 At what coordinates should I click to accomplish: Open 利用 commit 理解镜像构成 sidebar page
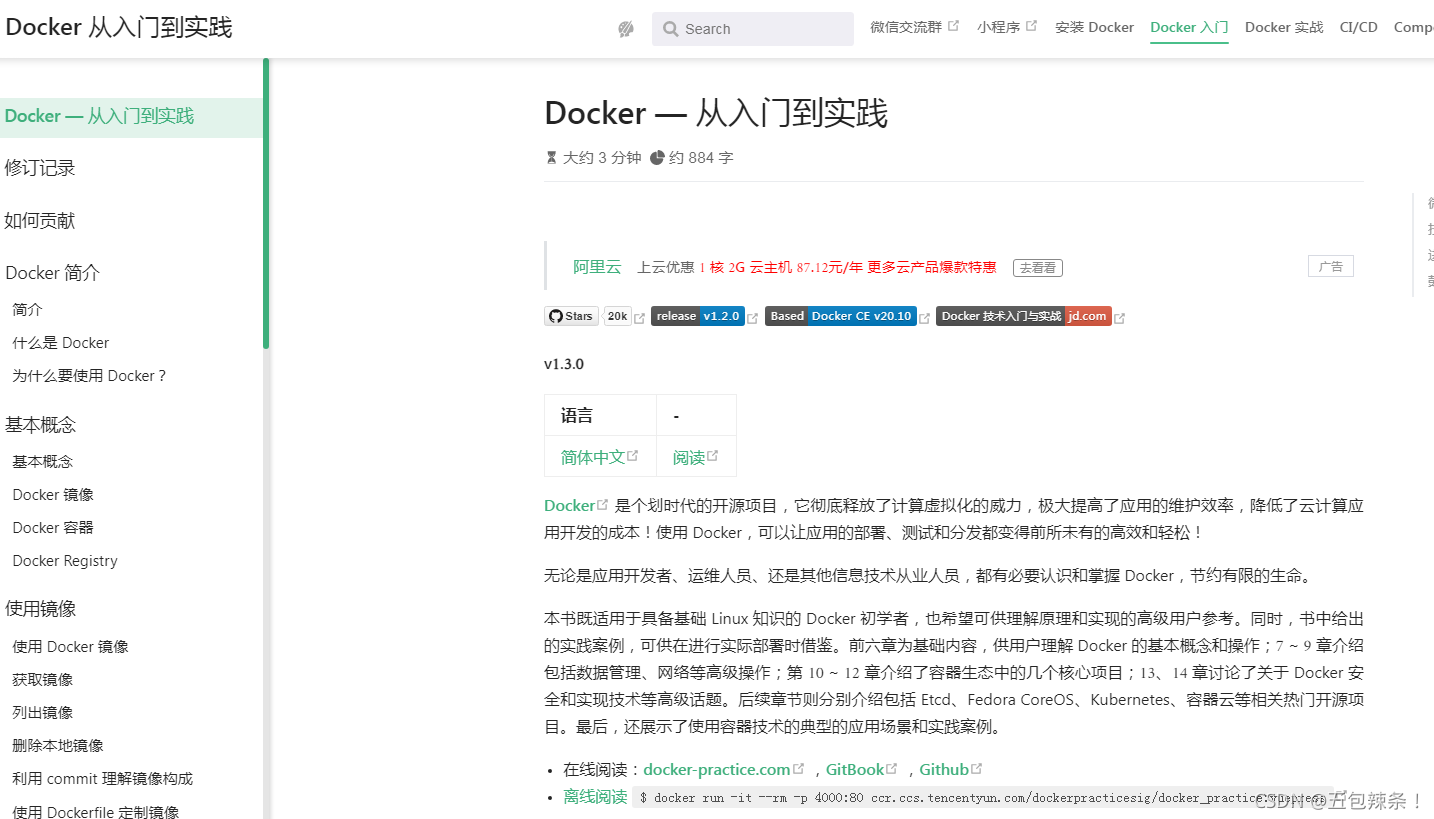(103, 779)
